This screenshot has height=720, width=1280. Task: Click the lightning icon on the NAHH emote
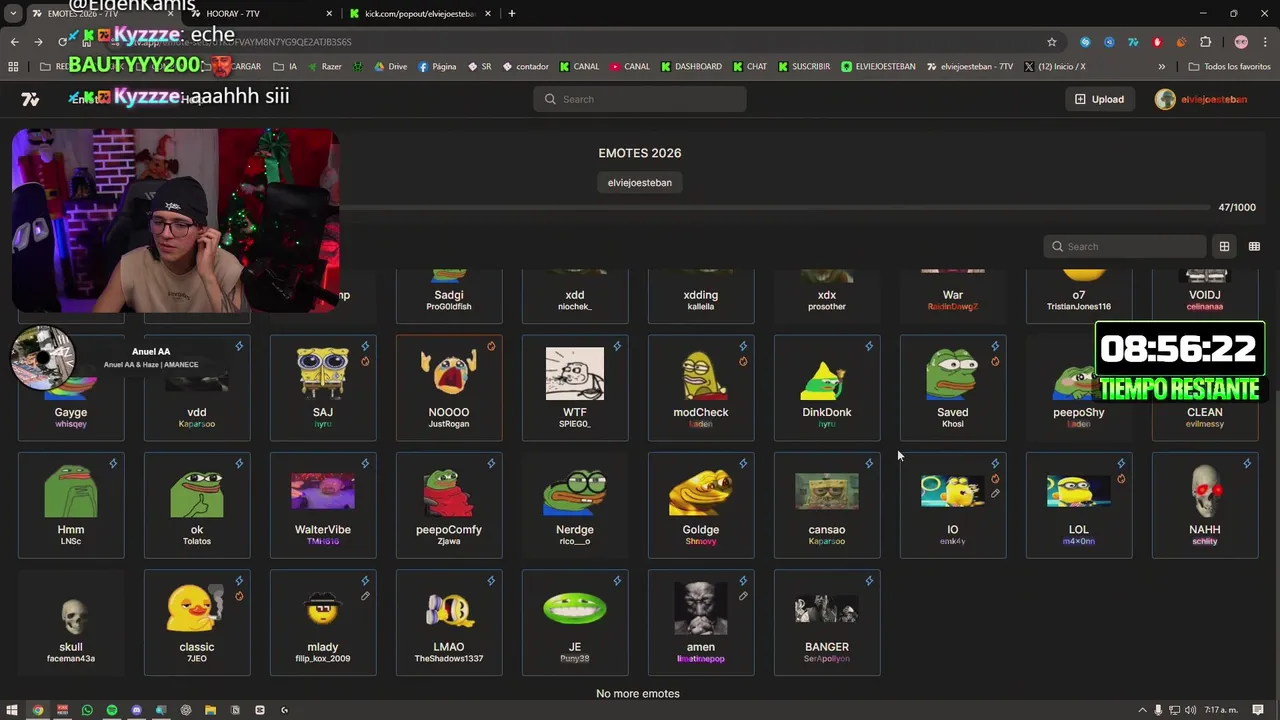point(1247,464)
